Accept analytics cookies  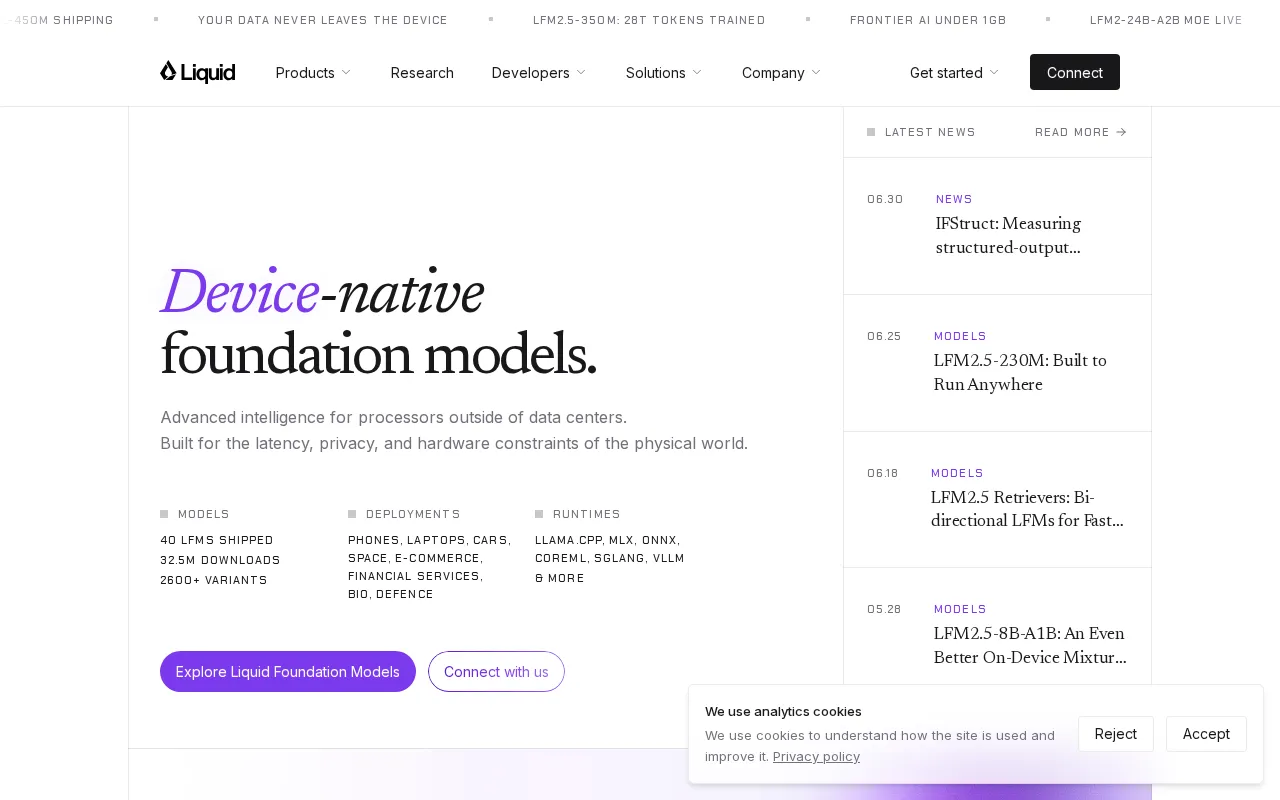(x=1206, y=734)
